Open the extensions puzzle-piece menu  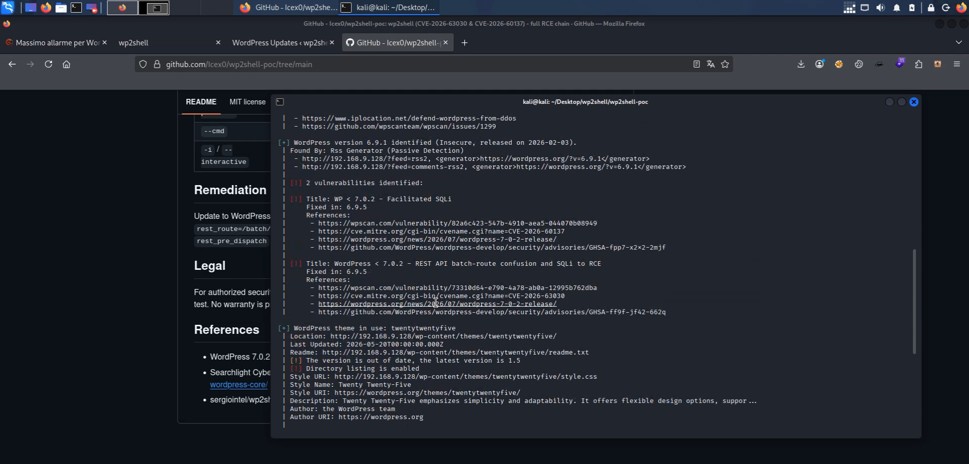click(918, 64)
